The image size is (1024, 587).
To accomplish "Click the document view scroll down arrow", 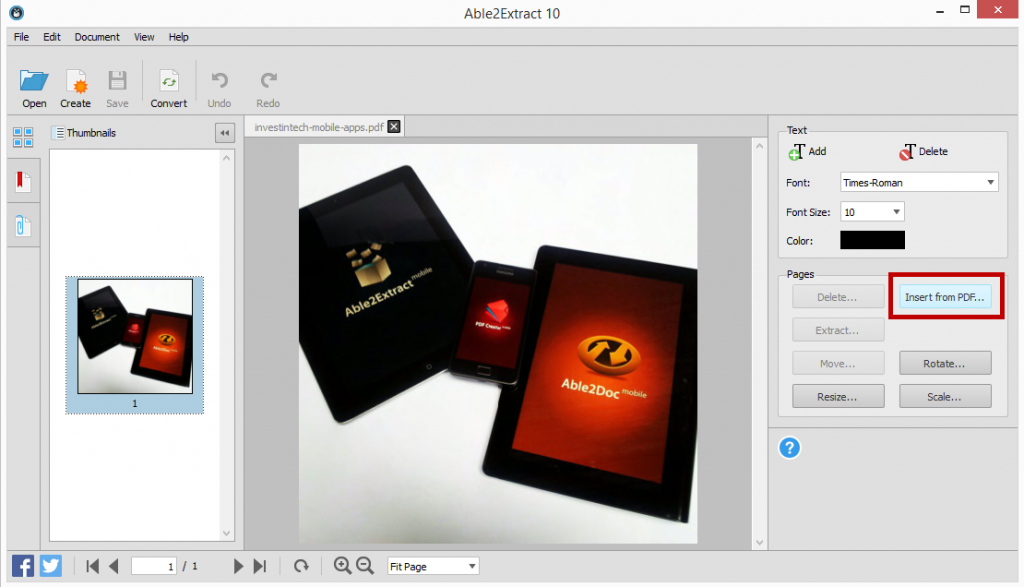I will [760, 542].
